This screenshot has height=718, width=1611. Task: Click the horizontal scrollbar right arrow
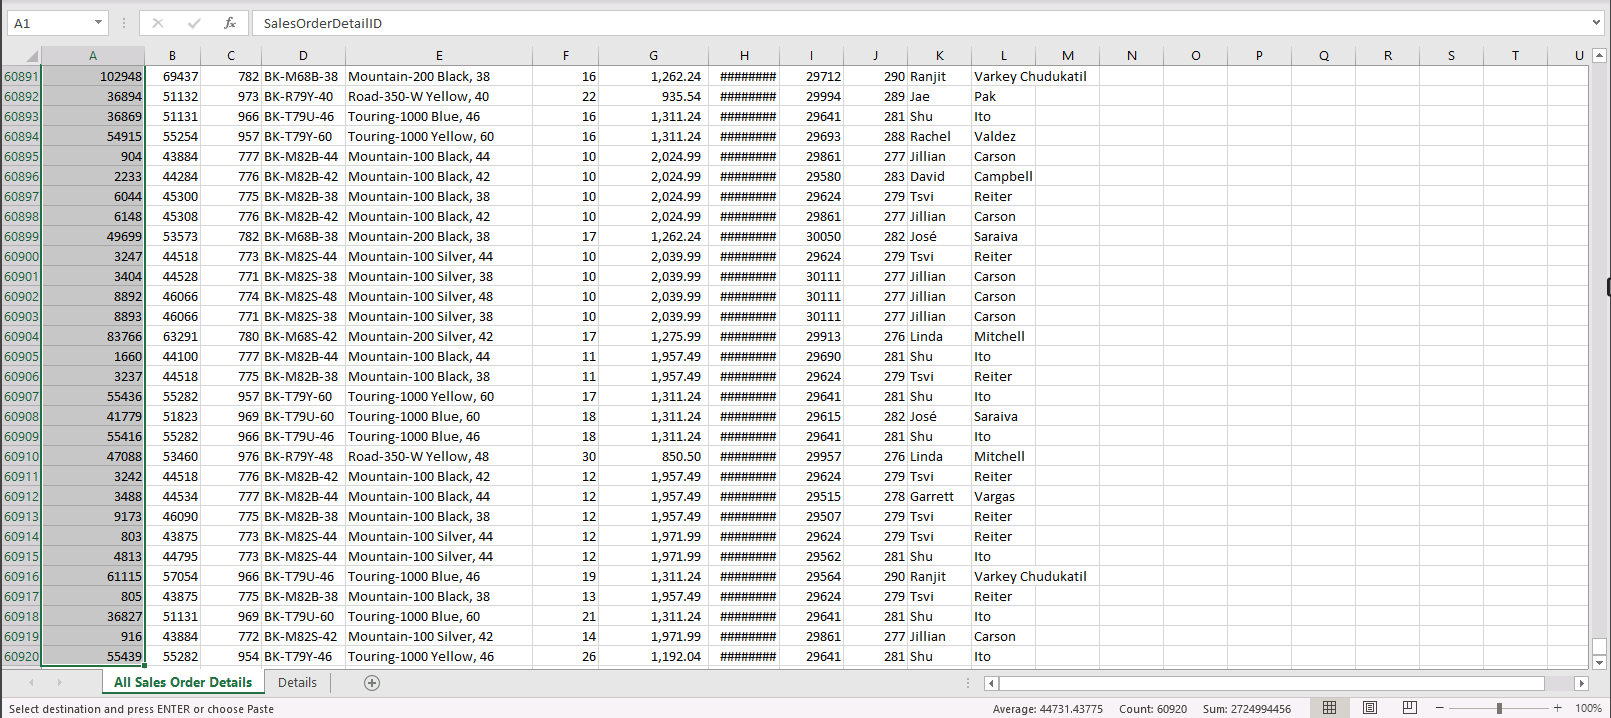(x=1581, y=684)
